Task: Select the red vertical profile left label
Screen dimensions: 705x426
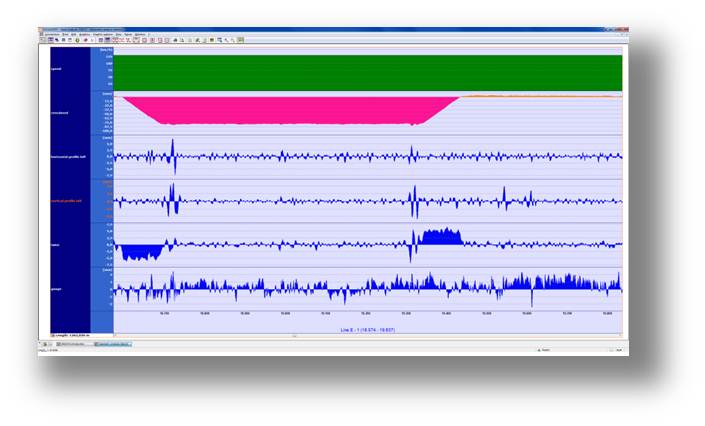Action: [68, 200]
